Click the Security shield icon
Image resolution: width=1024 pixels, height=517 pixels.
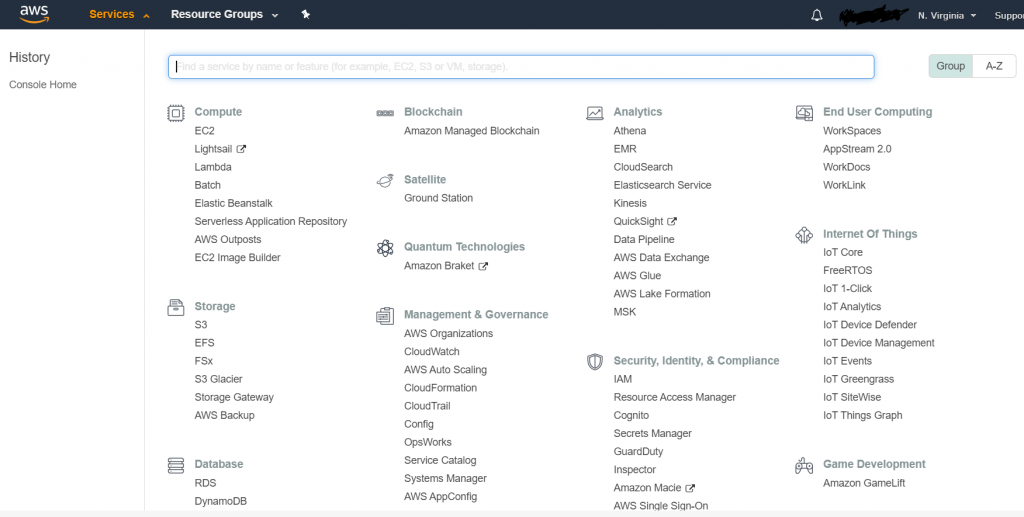[595, 361]
